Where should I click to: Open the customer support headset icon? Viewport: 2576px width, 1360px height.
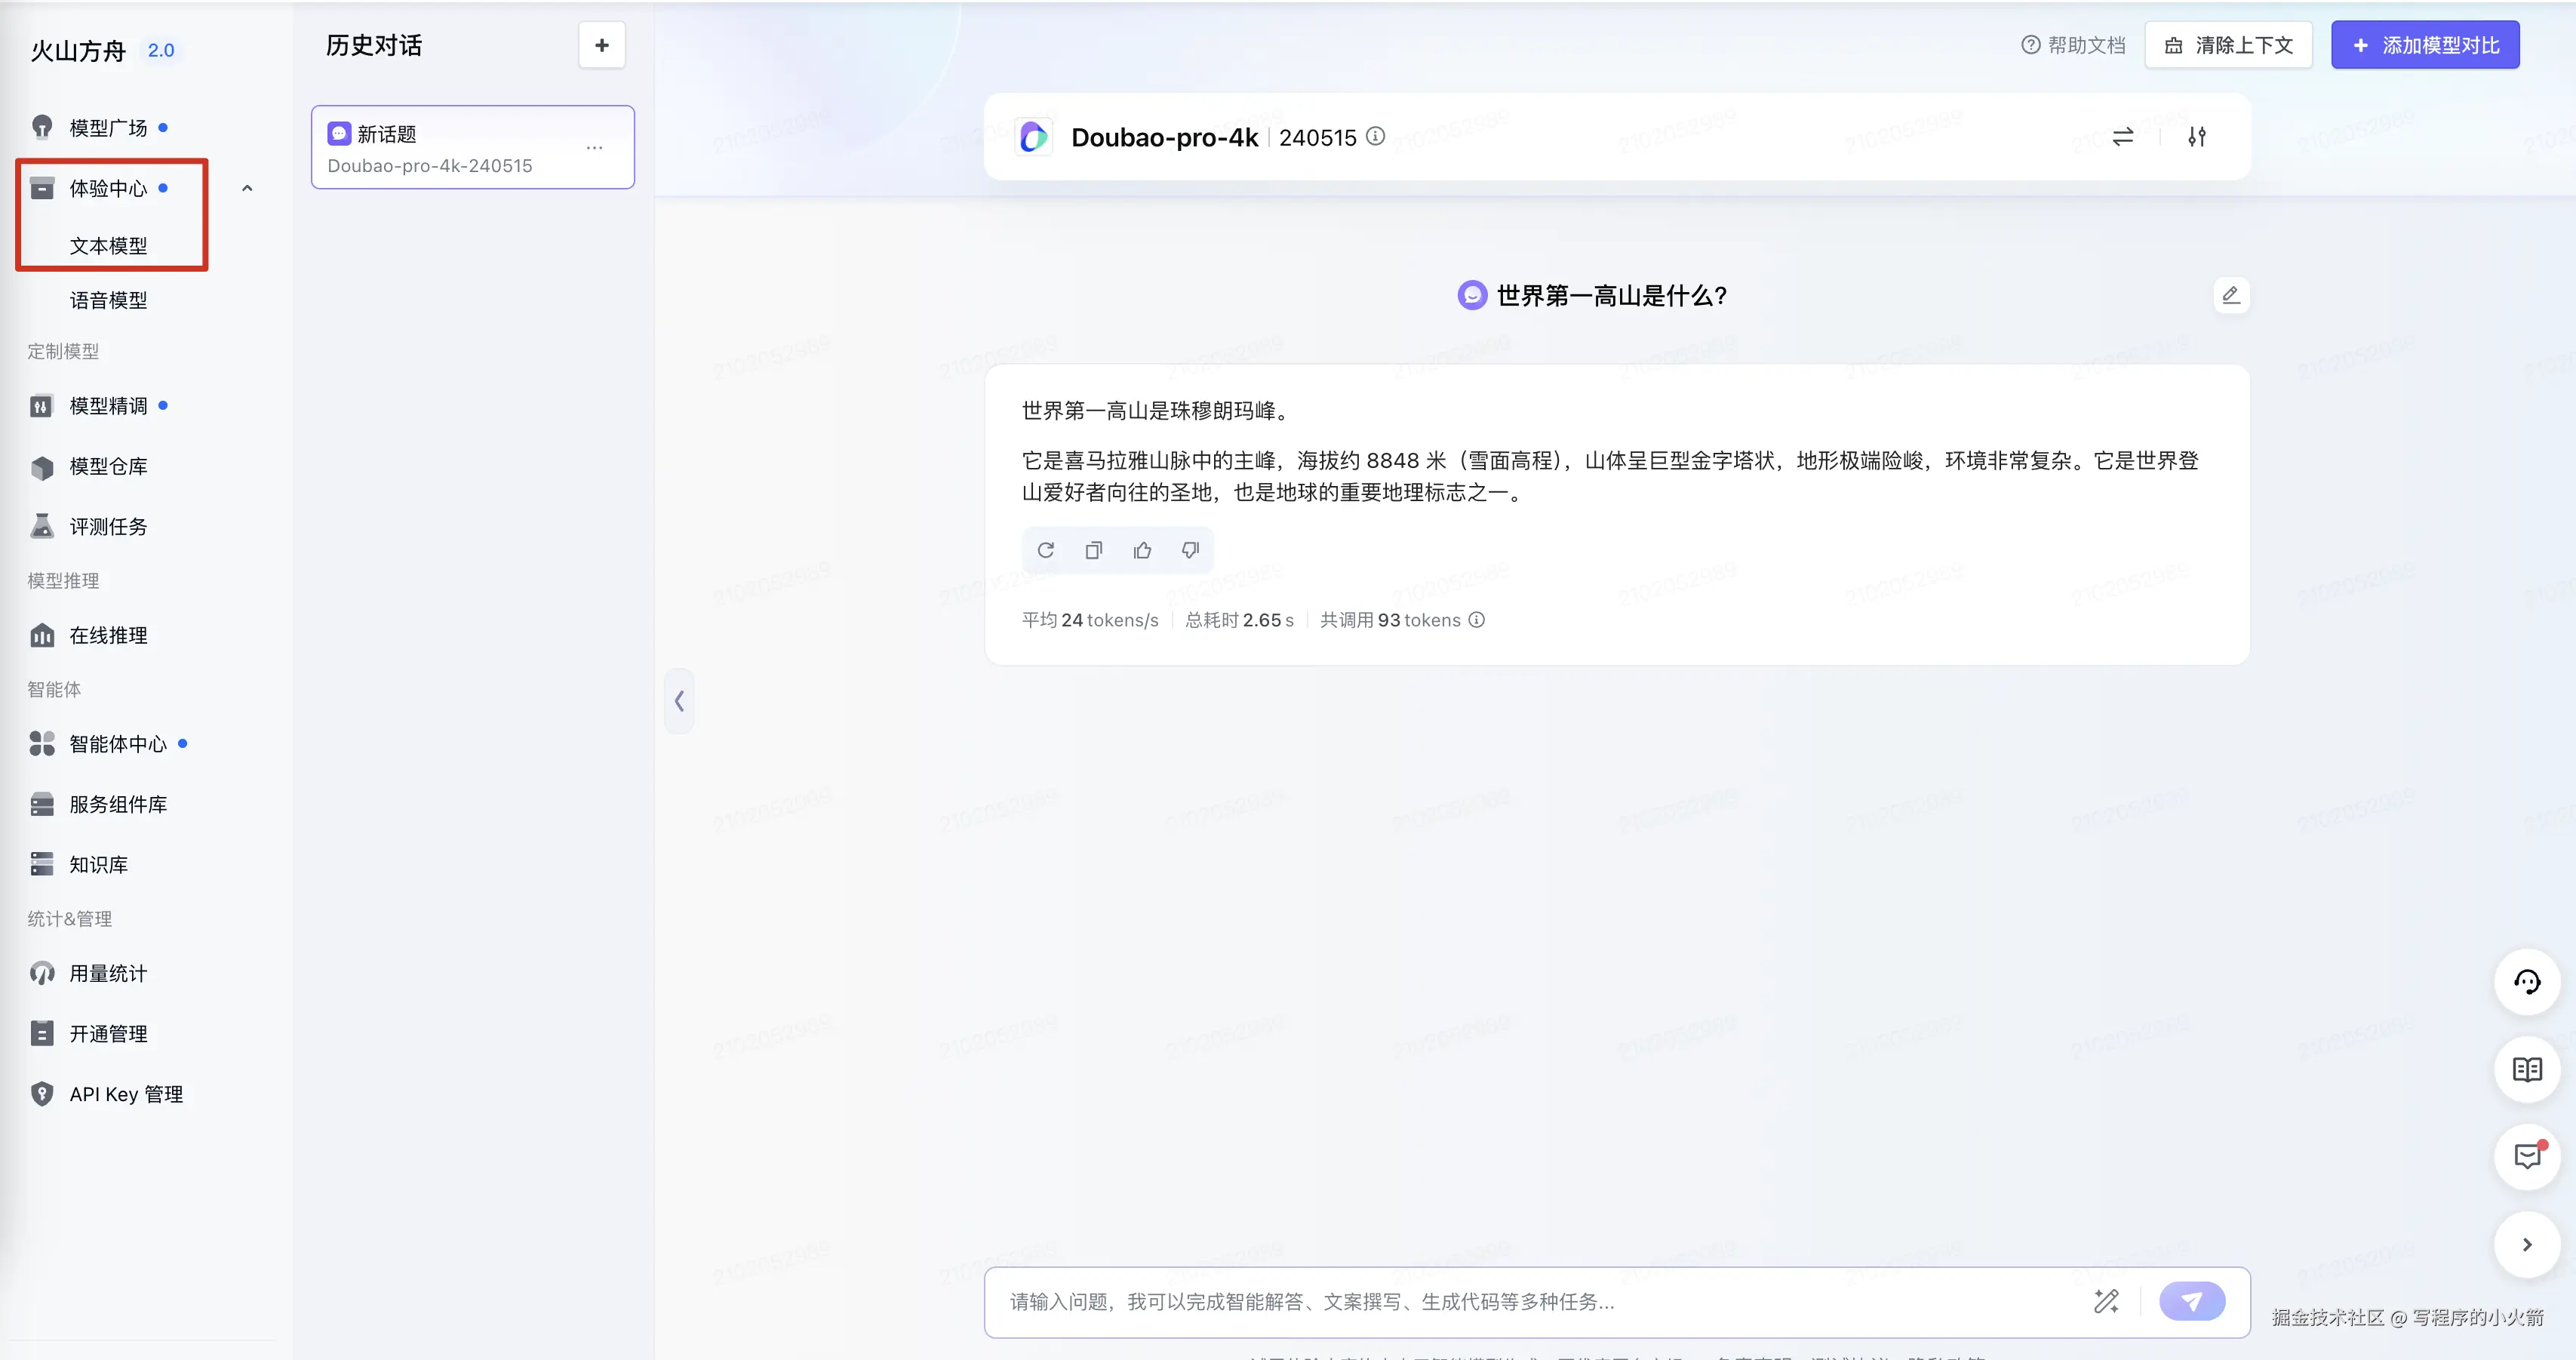tap(2527, 982)
